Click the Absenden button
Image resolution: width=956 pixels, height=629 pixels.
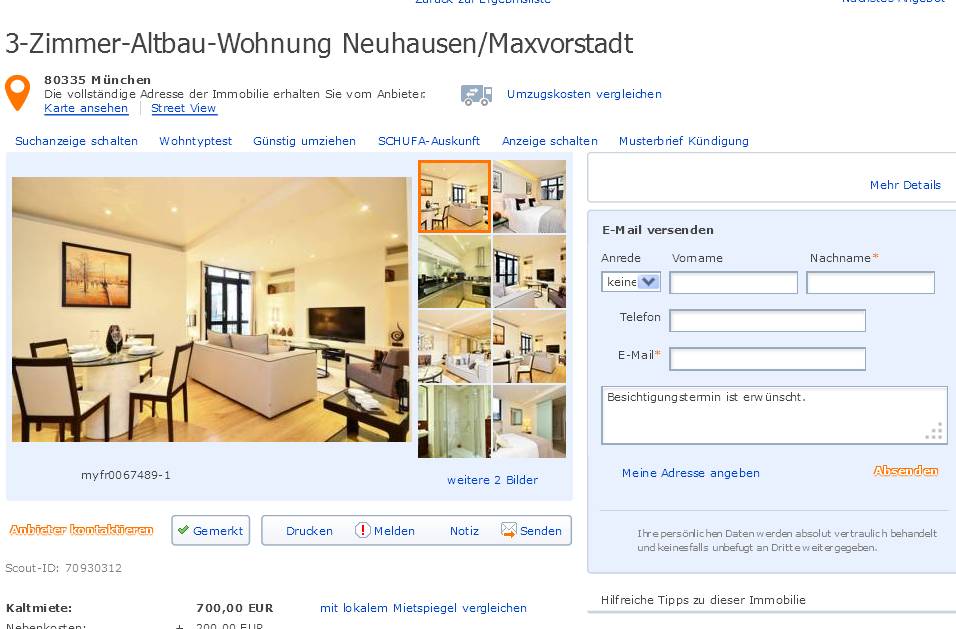click(905, 471)
